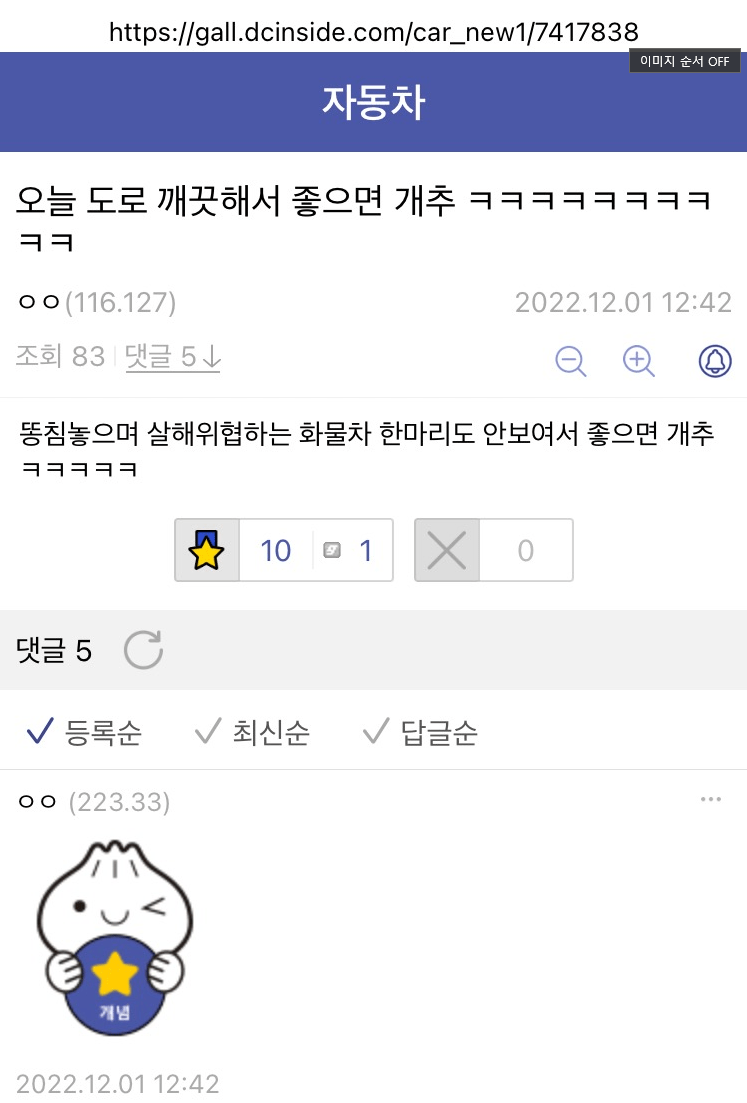This screenshot has height=1103, width=747.
Task: Click the small fixed-nick recommend icon
Action: (x=332, y=550)
